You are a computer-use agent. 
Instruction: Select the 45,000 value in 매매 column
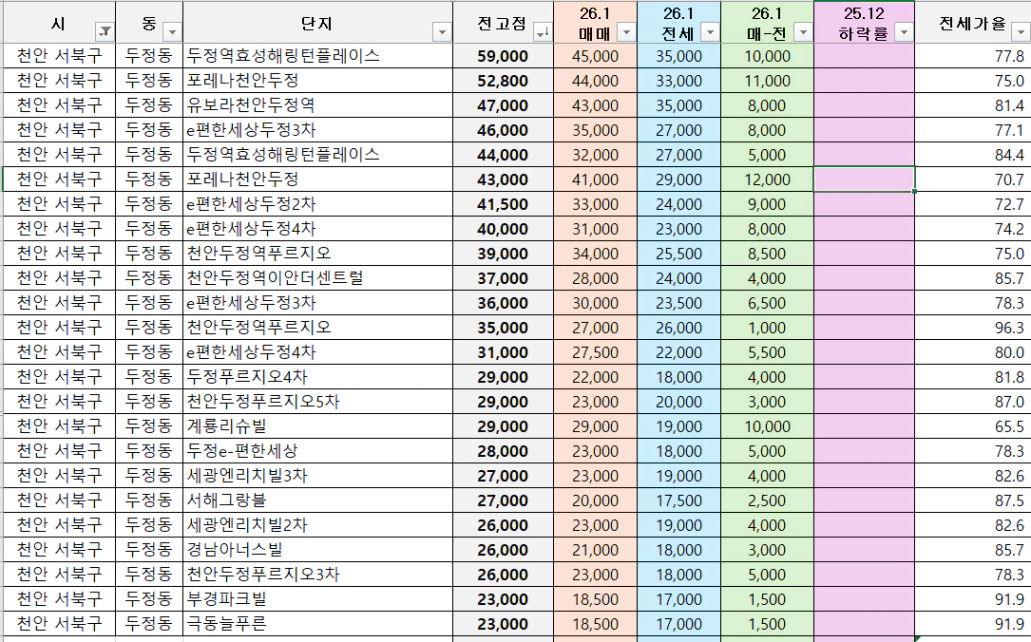[x=595, y=56]
